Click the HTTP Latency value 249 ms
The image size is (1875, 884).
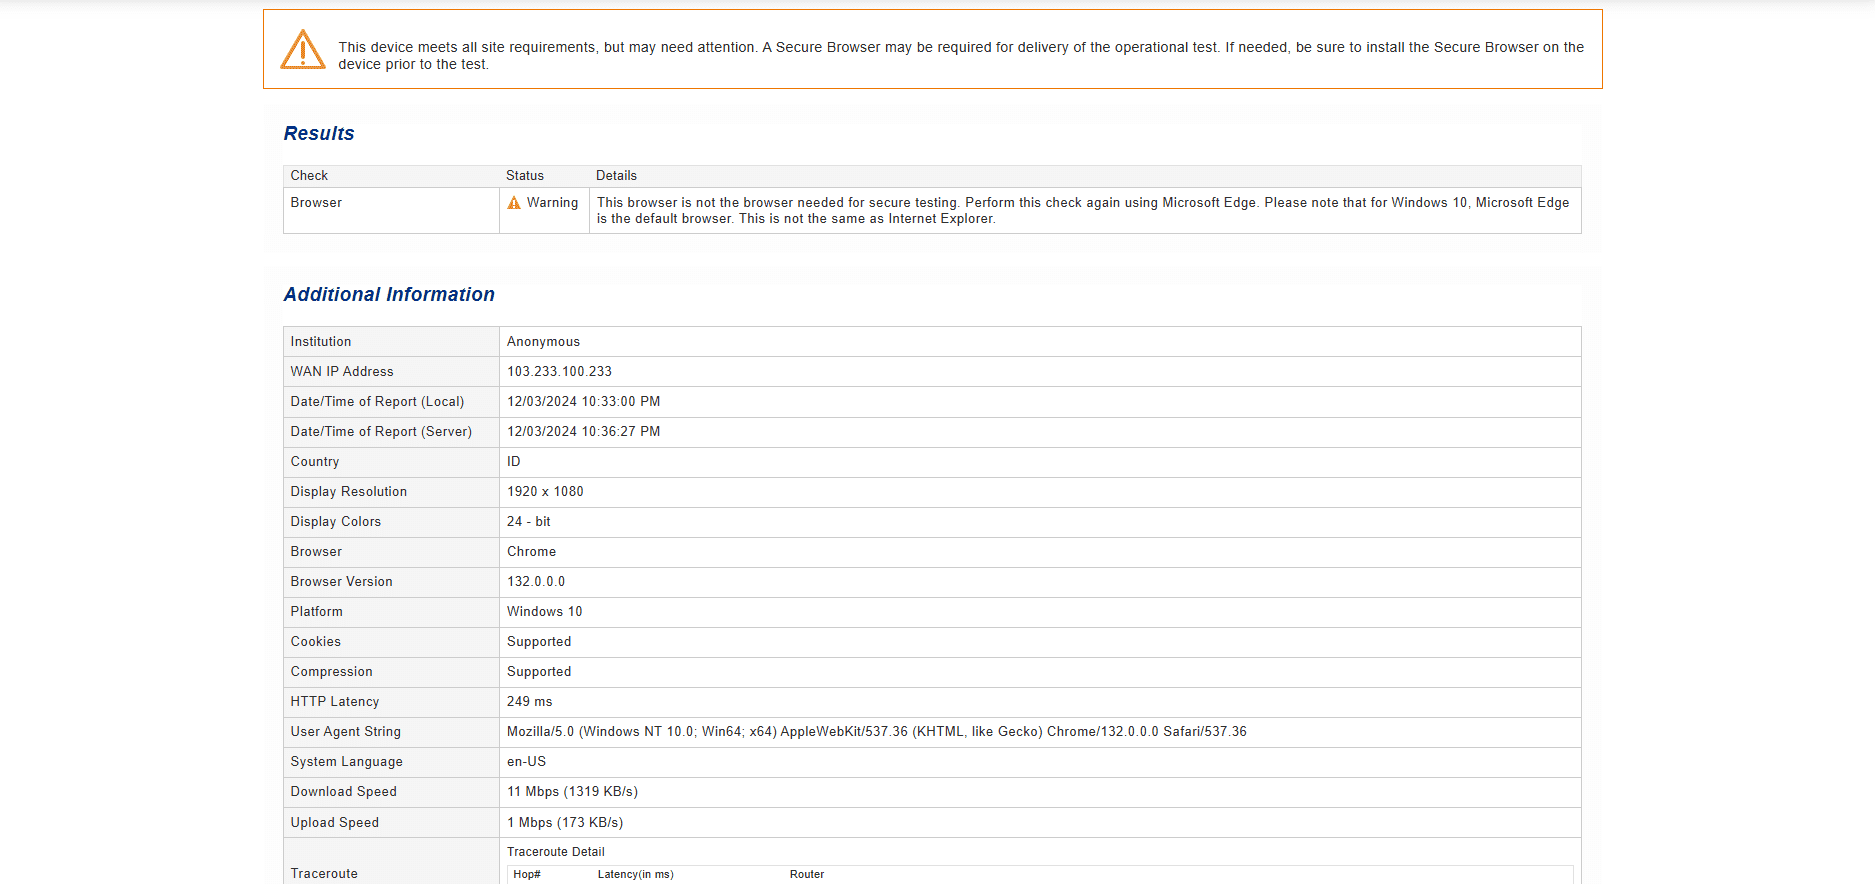529,702
